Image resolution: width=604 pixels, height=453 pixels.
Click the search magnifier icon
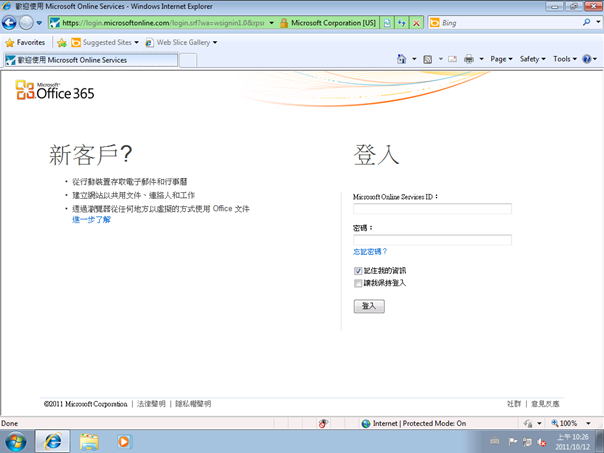[586, 23]
